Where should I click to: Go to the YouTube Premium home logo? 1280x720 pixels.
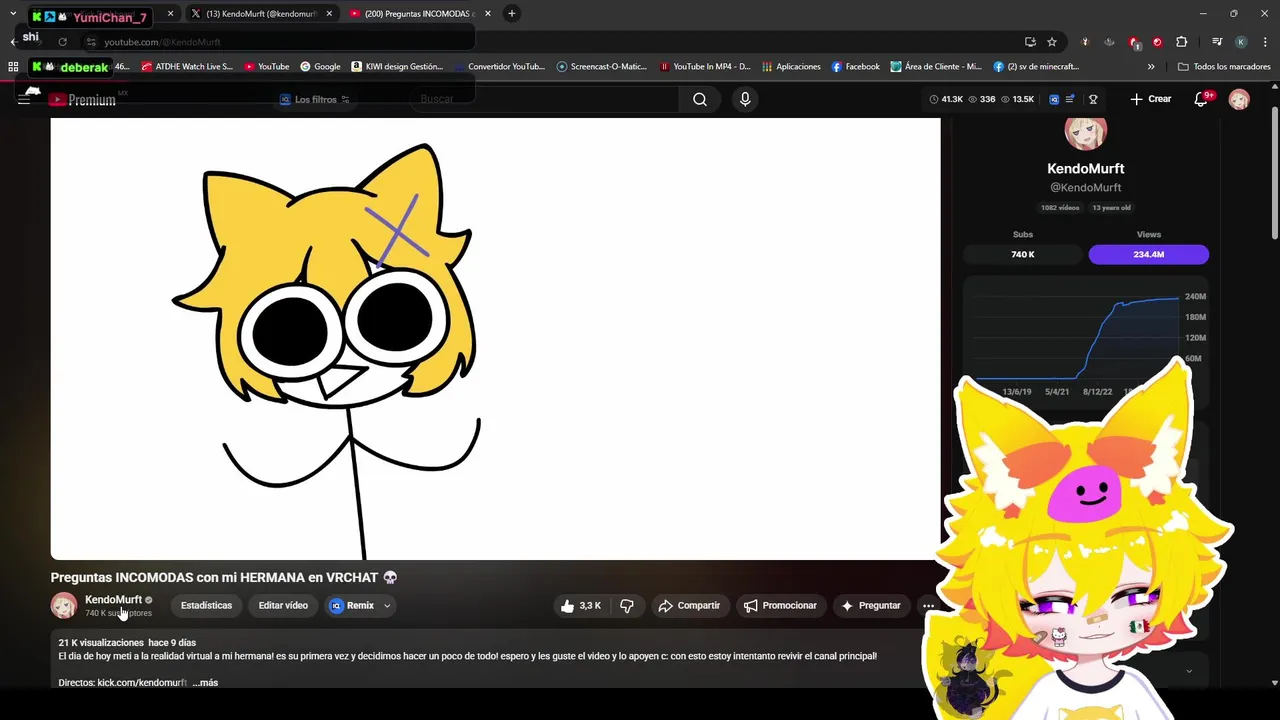pos(83,99)
